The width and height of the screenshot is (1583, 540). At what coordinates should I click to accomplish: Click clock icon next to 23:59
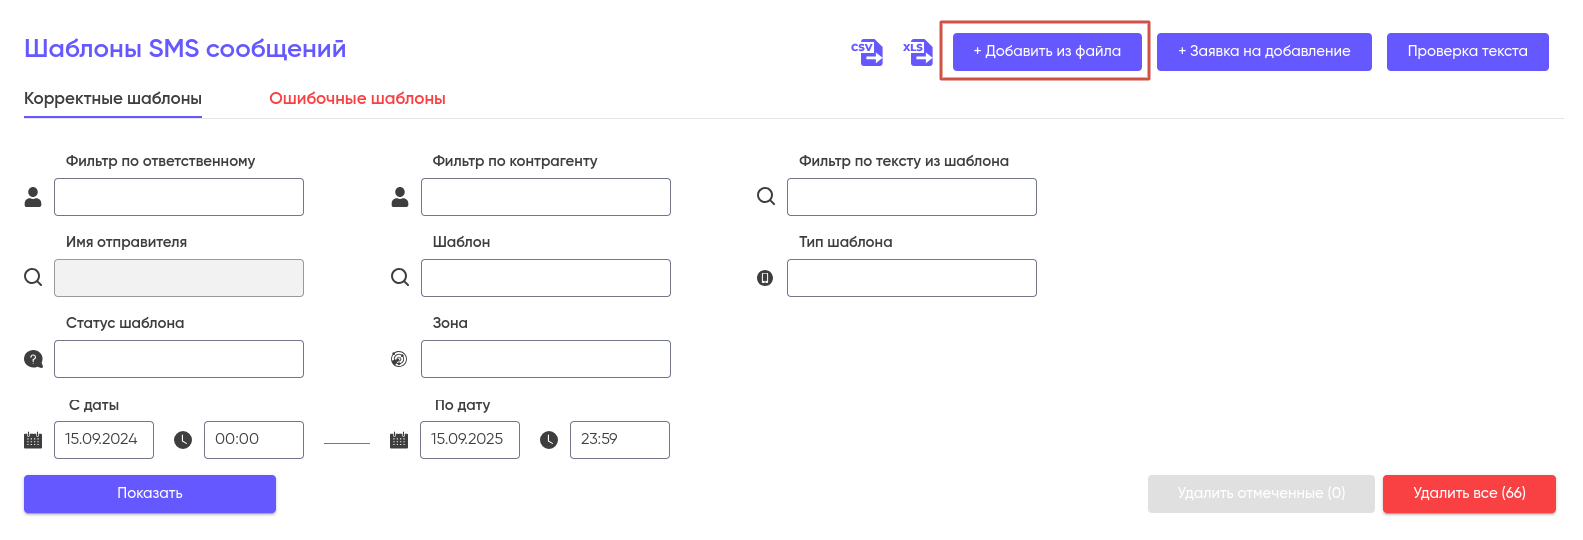tap(549, 440)
